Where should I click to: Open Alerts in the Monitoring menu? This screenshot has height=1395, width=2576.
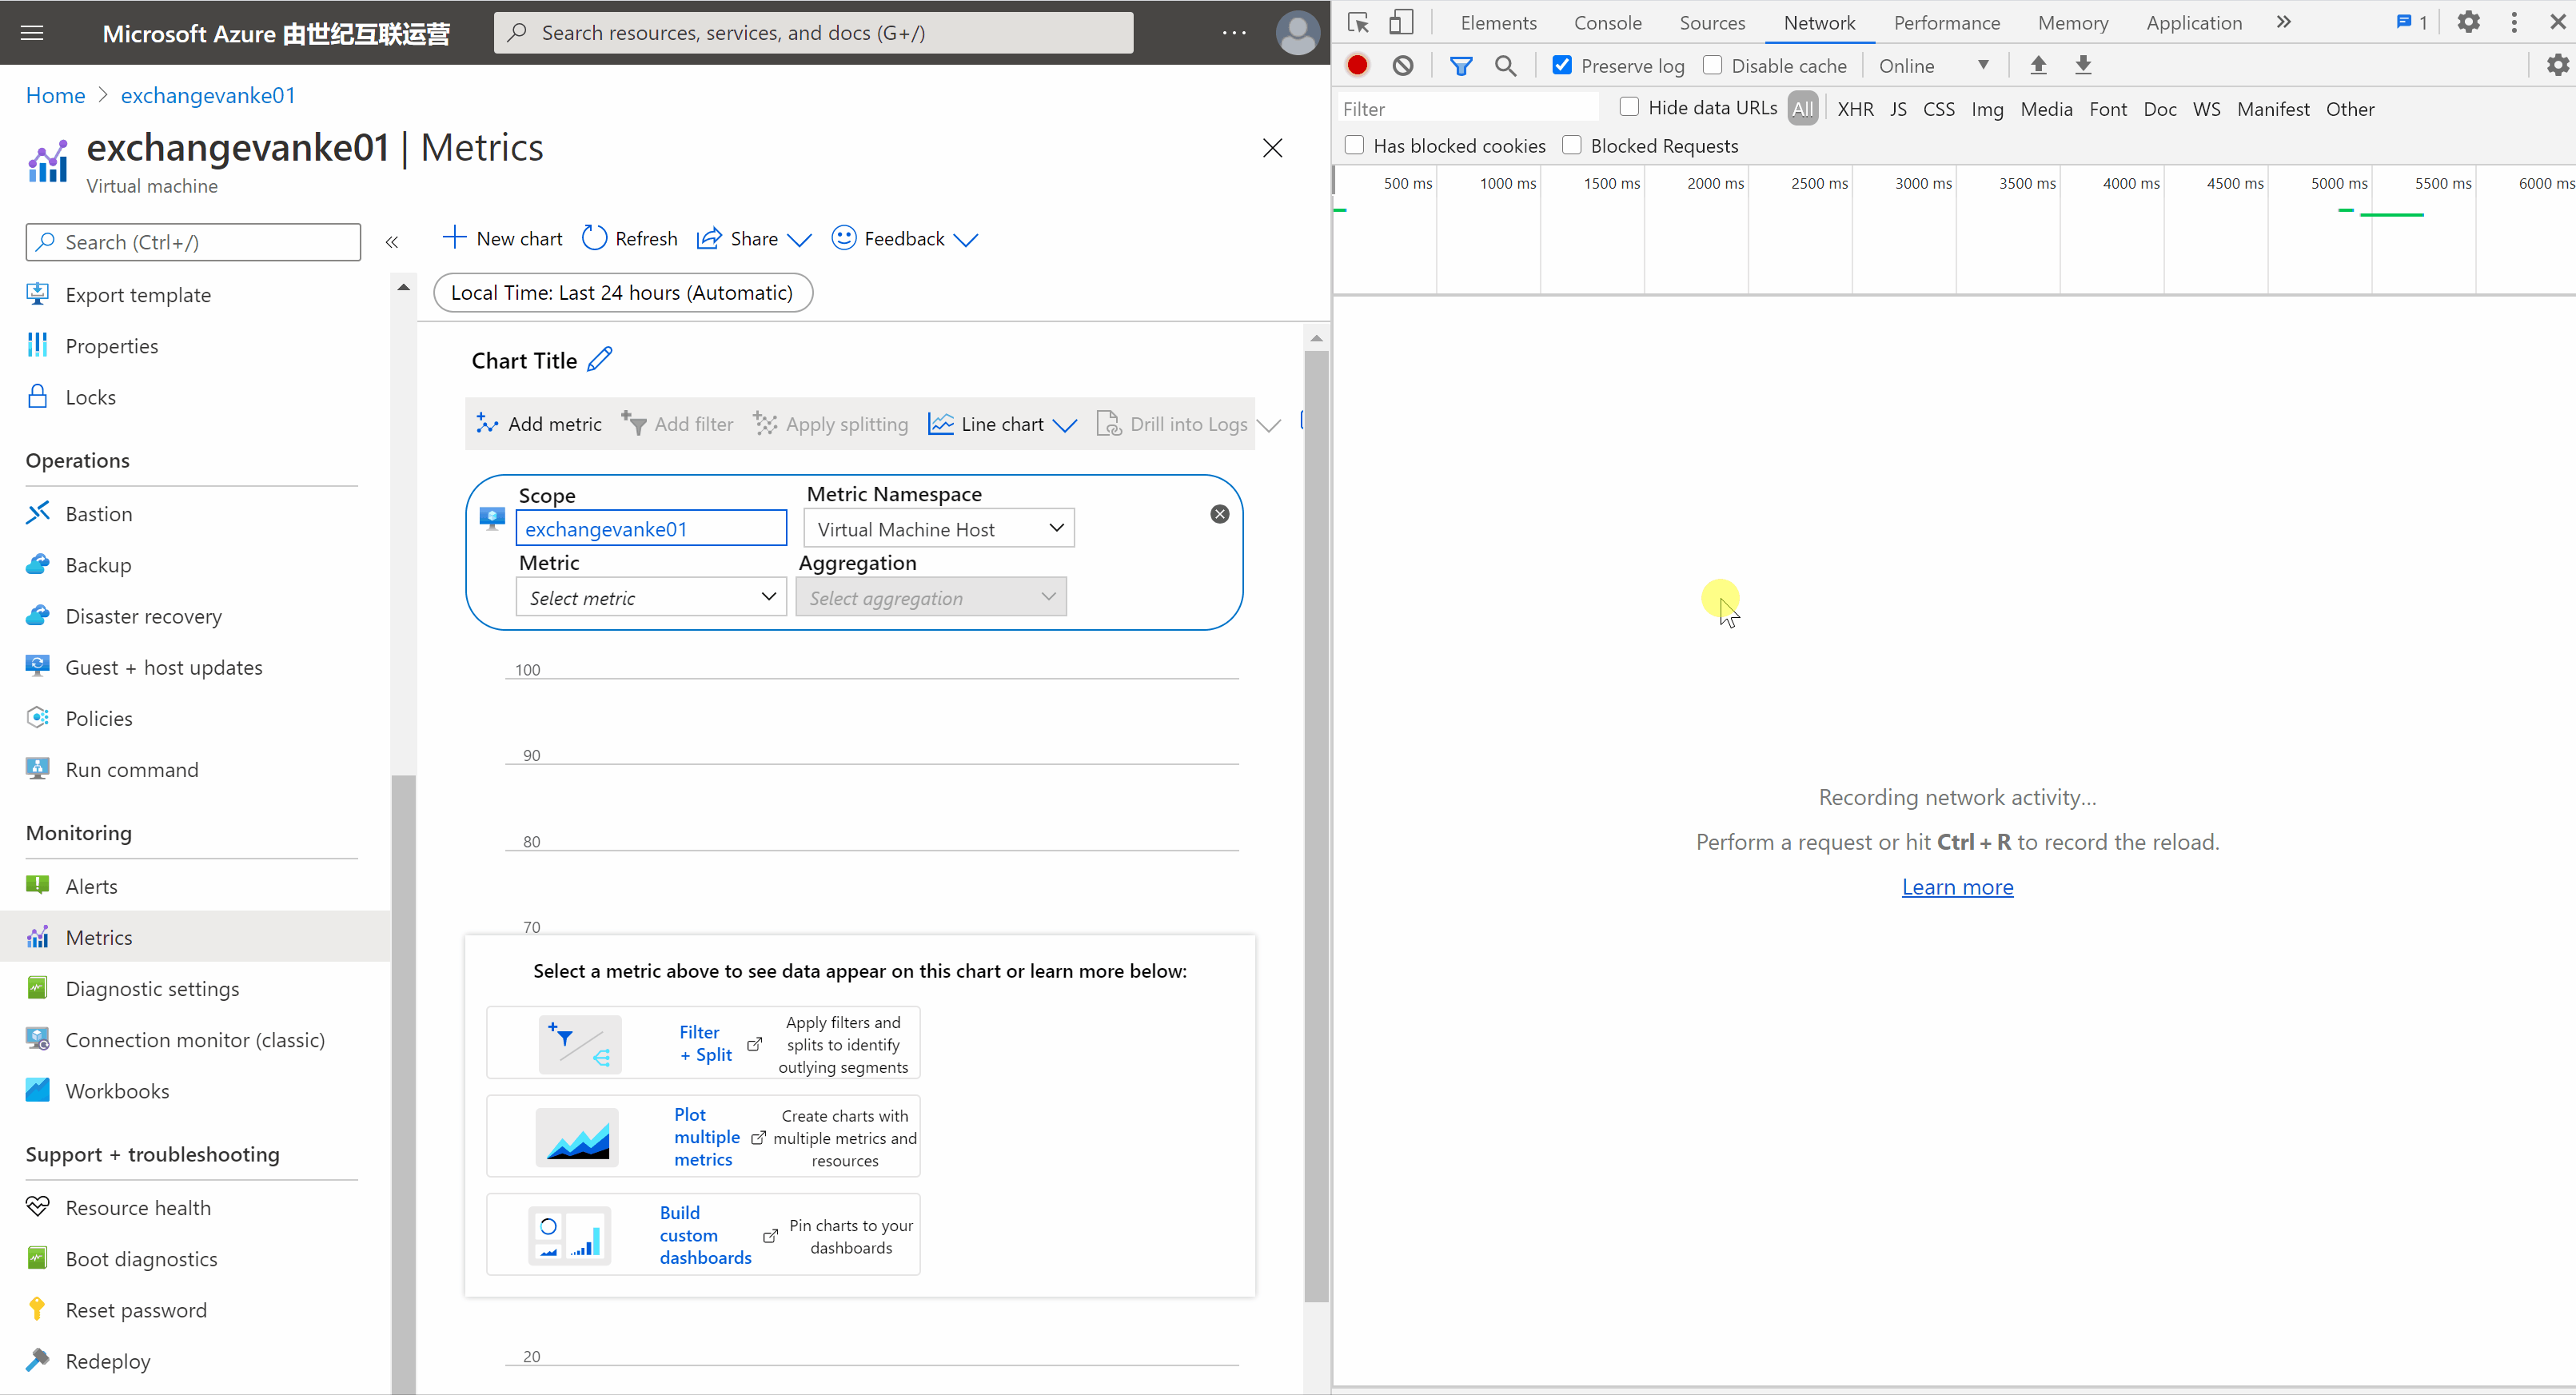[x=91, y=886]
